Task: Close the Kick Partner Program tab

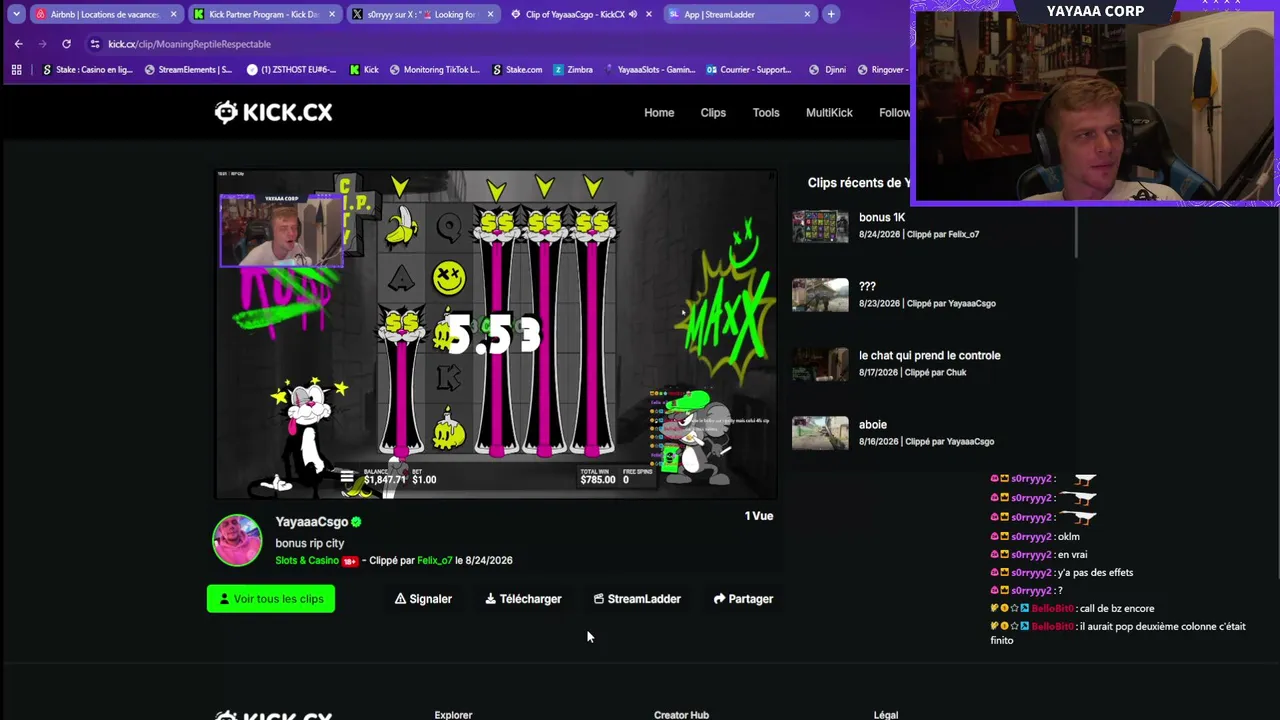Action: (331, 14)
